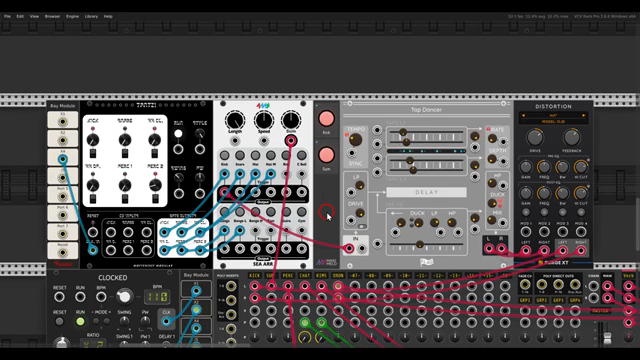640x360 pixels.
Task: Open the Help menu
Action: click(x=108, y=16)
